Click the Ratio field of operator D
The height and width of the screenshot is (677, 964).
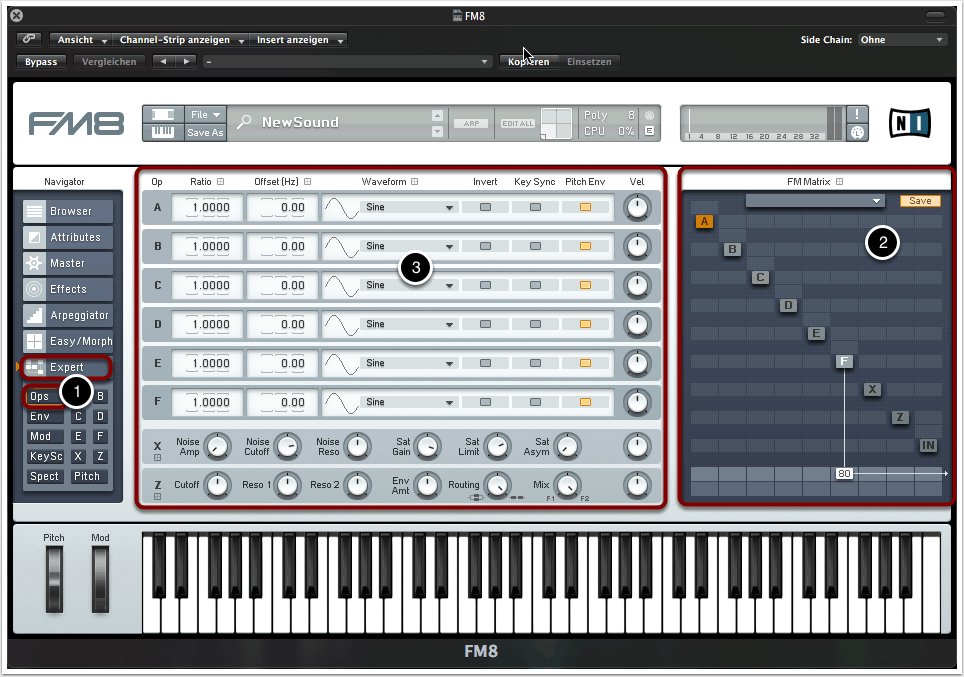[207, 324]
